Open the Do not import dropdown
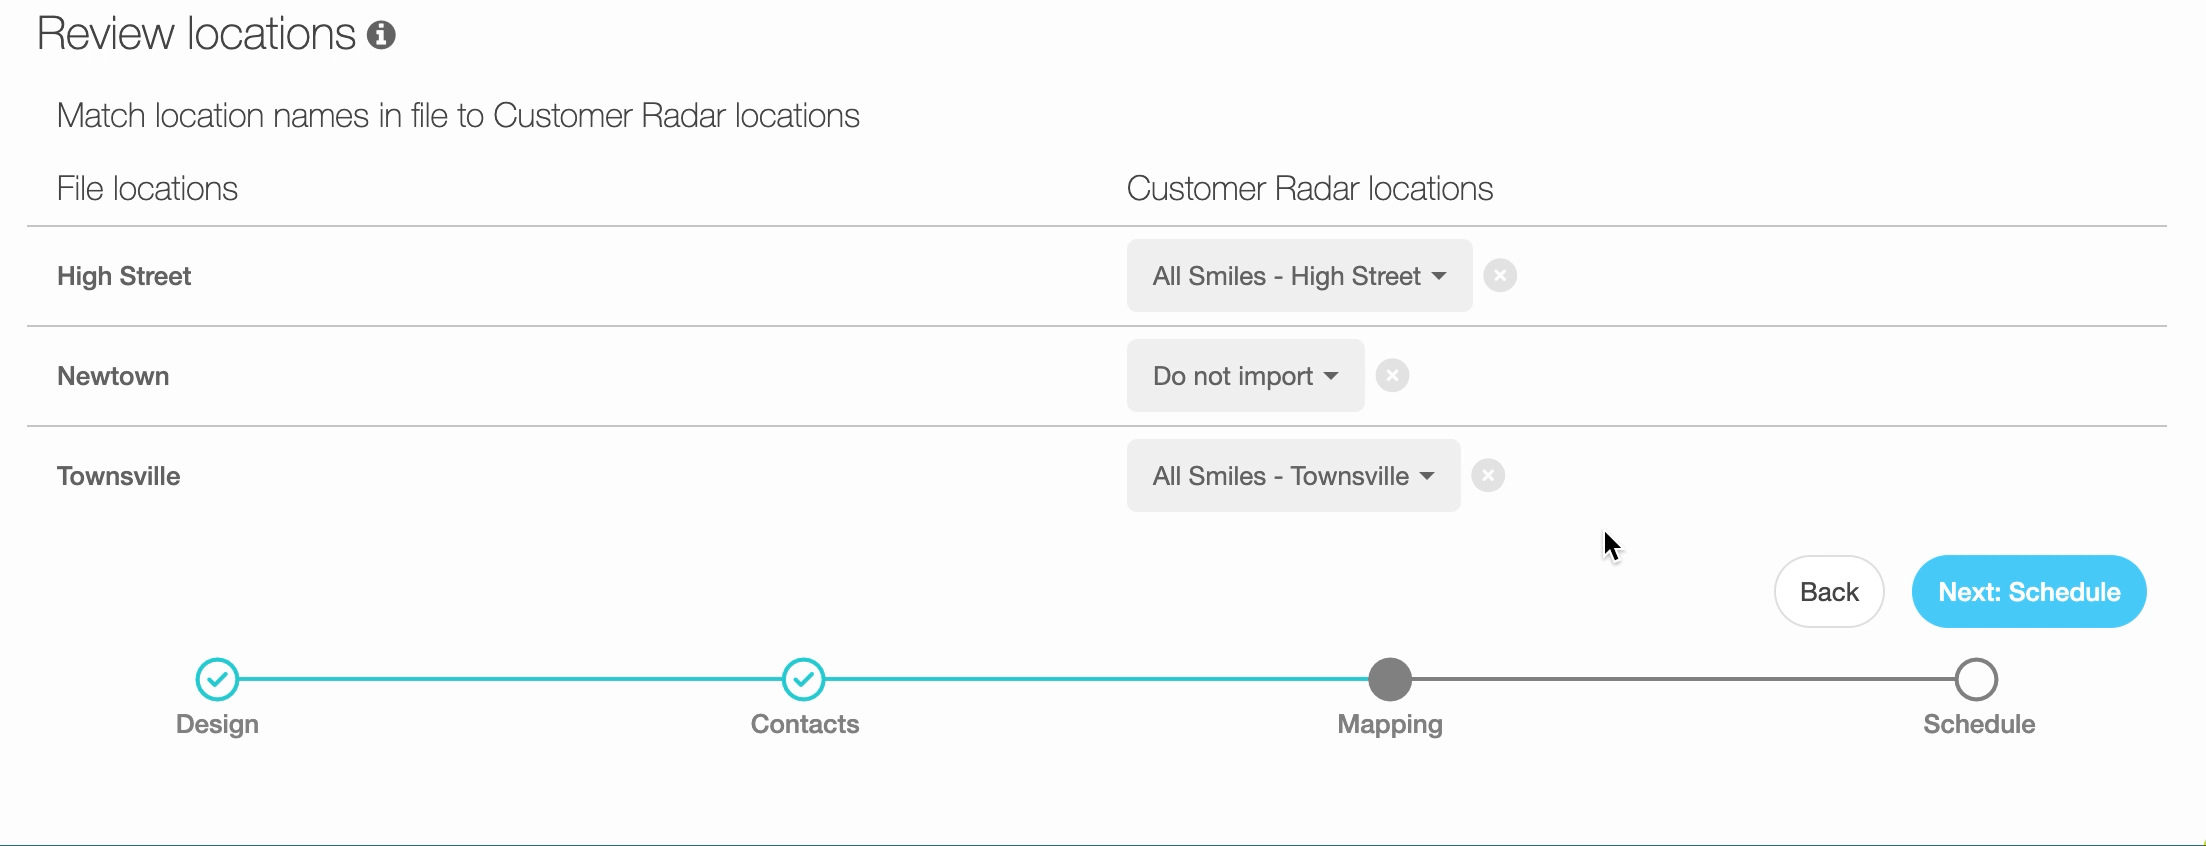The height and width of the screenshot is (846, 2206). pyautogui.click(x=1244, y=376)
